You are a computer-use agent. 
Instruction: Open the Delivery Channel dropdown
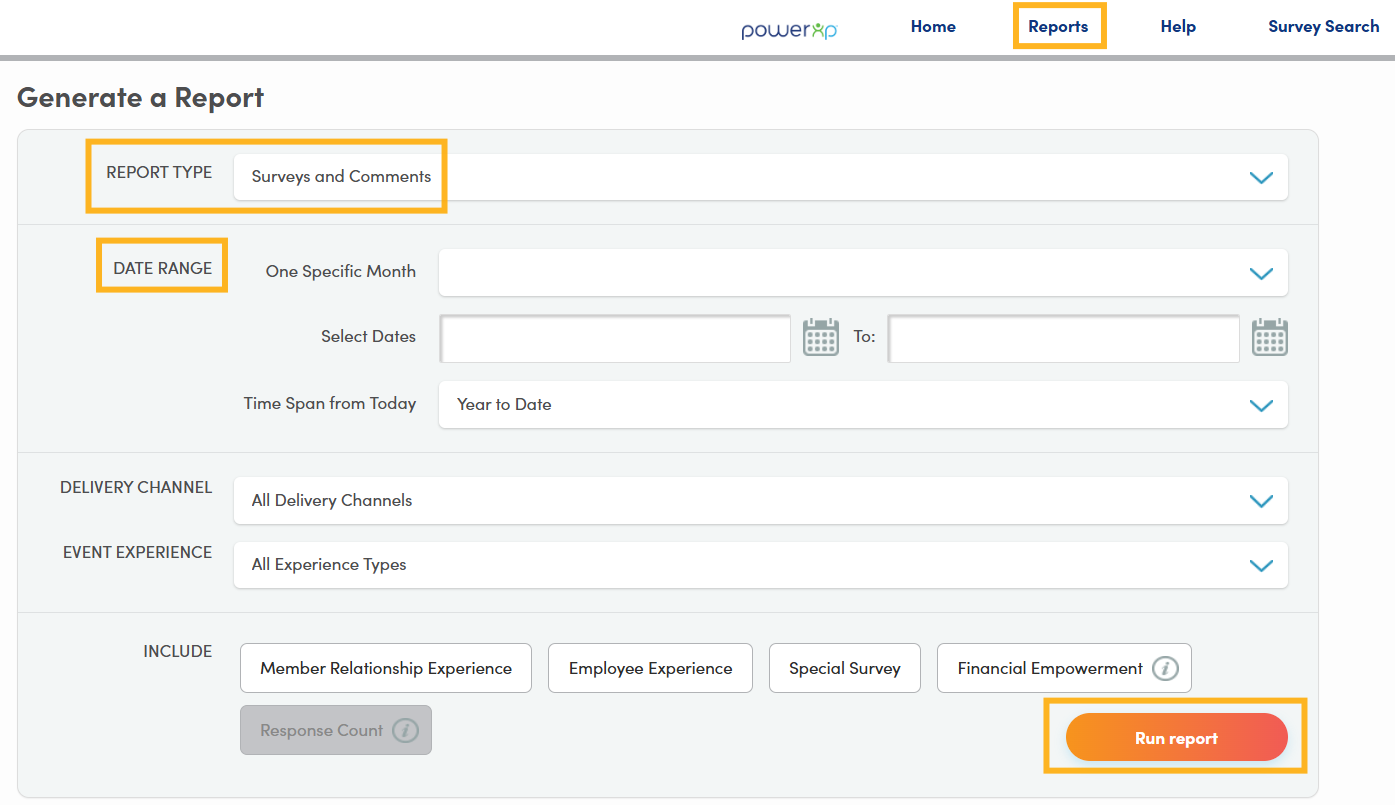click(1260, 501)
